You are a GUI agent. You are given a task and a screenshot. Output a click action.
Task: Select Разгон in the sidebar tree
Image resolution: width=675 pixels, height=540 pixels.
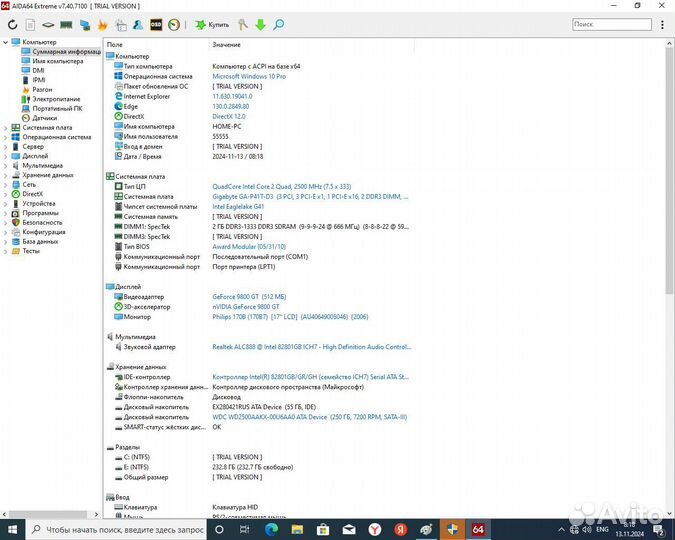(42, 90)
